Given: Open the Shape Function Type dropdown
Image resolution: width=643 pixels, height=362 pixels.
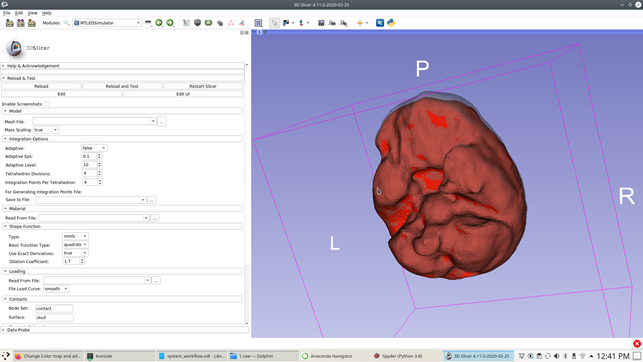Looking at the screenshot, I should point(75,236).
